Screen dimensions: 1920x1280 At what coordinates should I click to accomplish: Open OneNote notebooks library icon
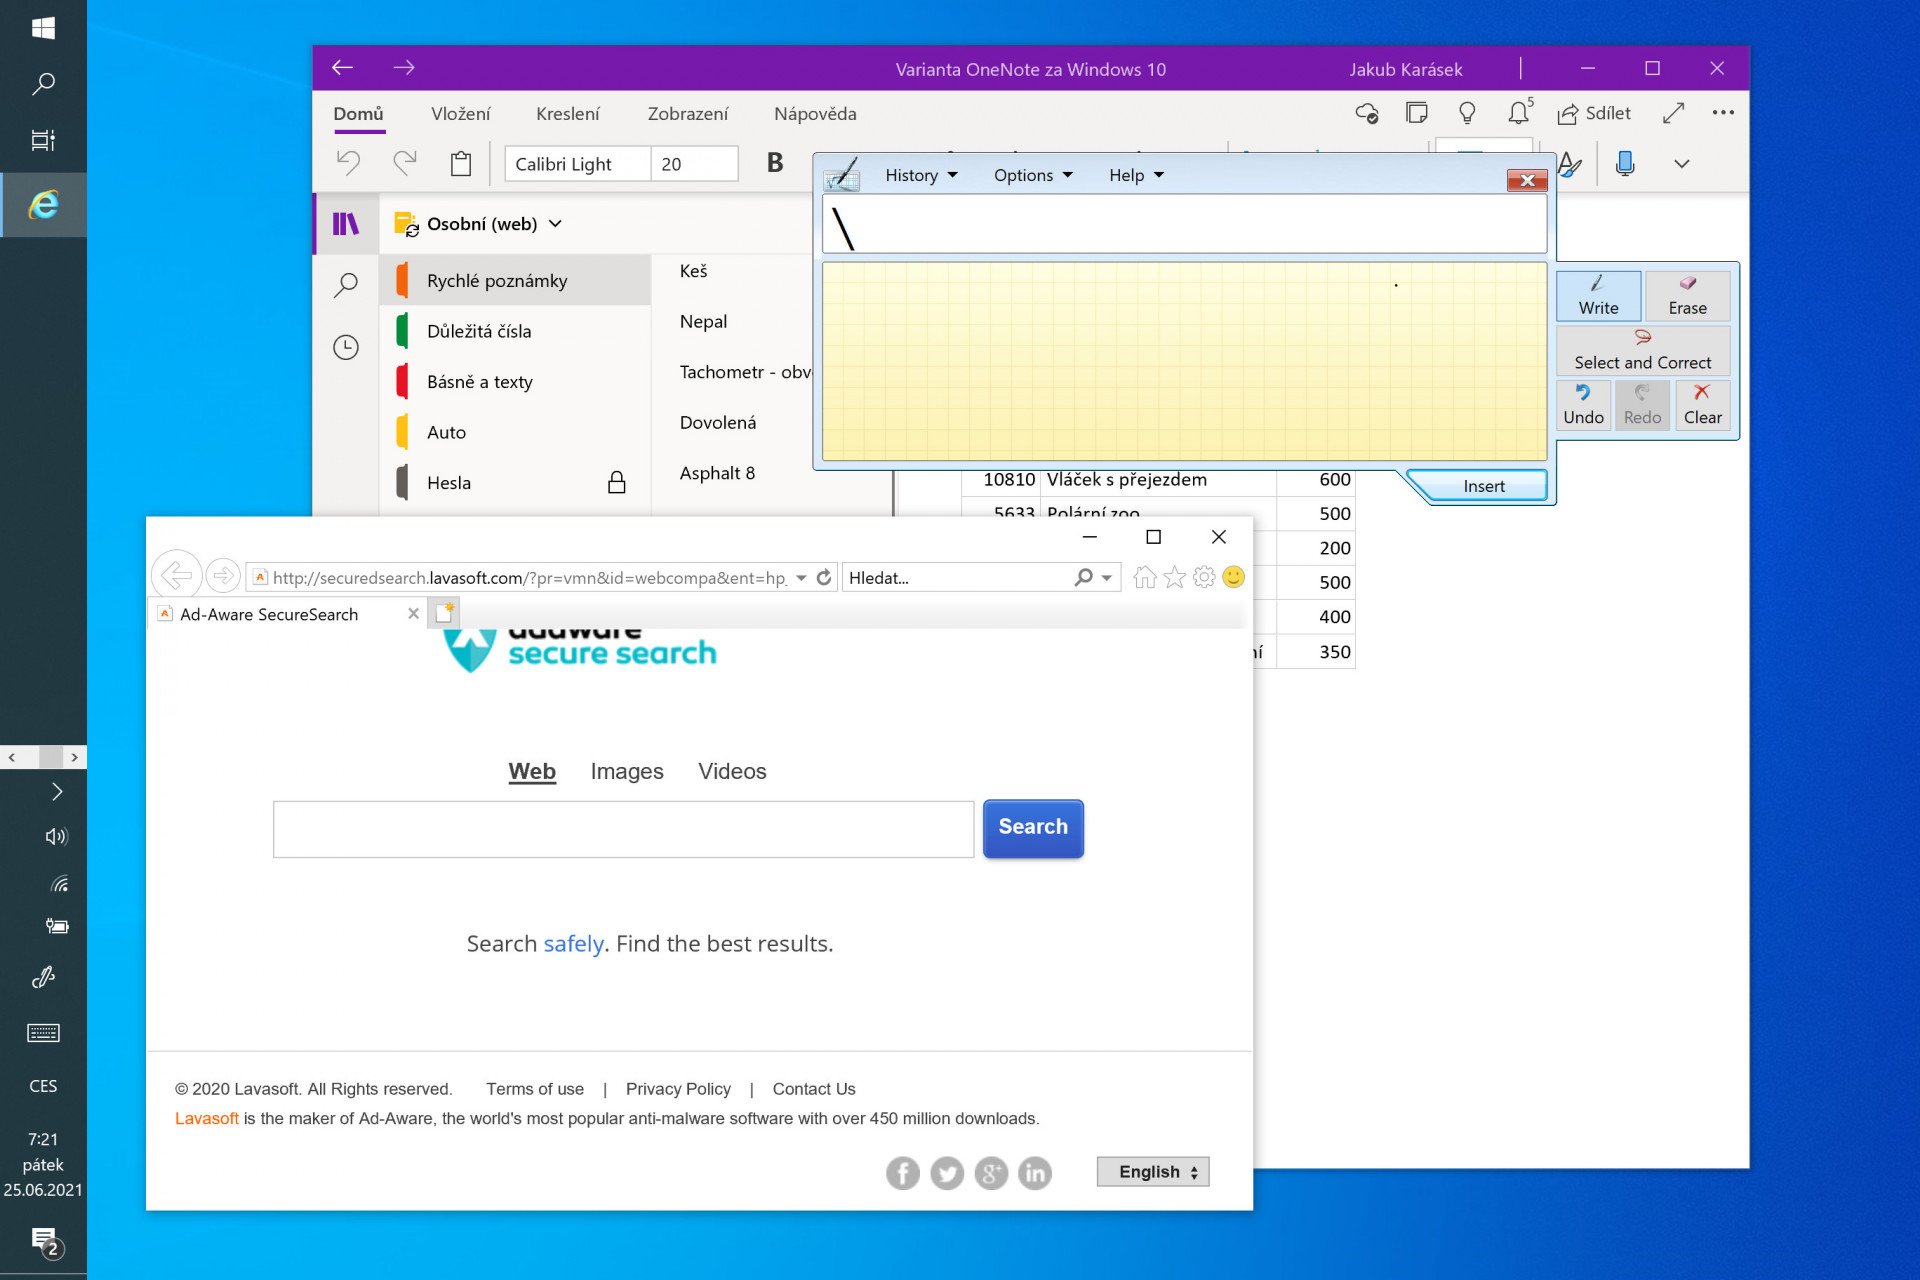coord(346,224)
